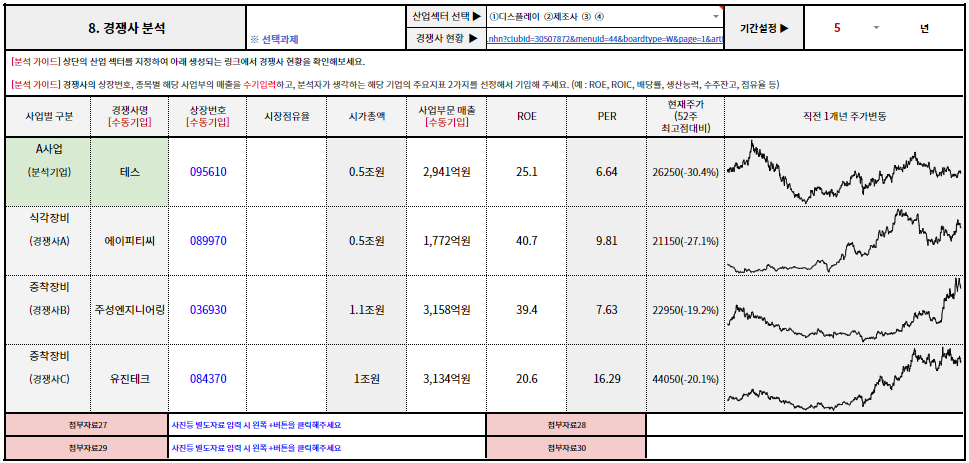The width and height of the screenshot is (969, 463).
Task: Select the 8. 경쟁사 분석 title cell
Action: [x=125, y=28]
